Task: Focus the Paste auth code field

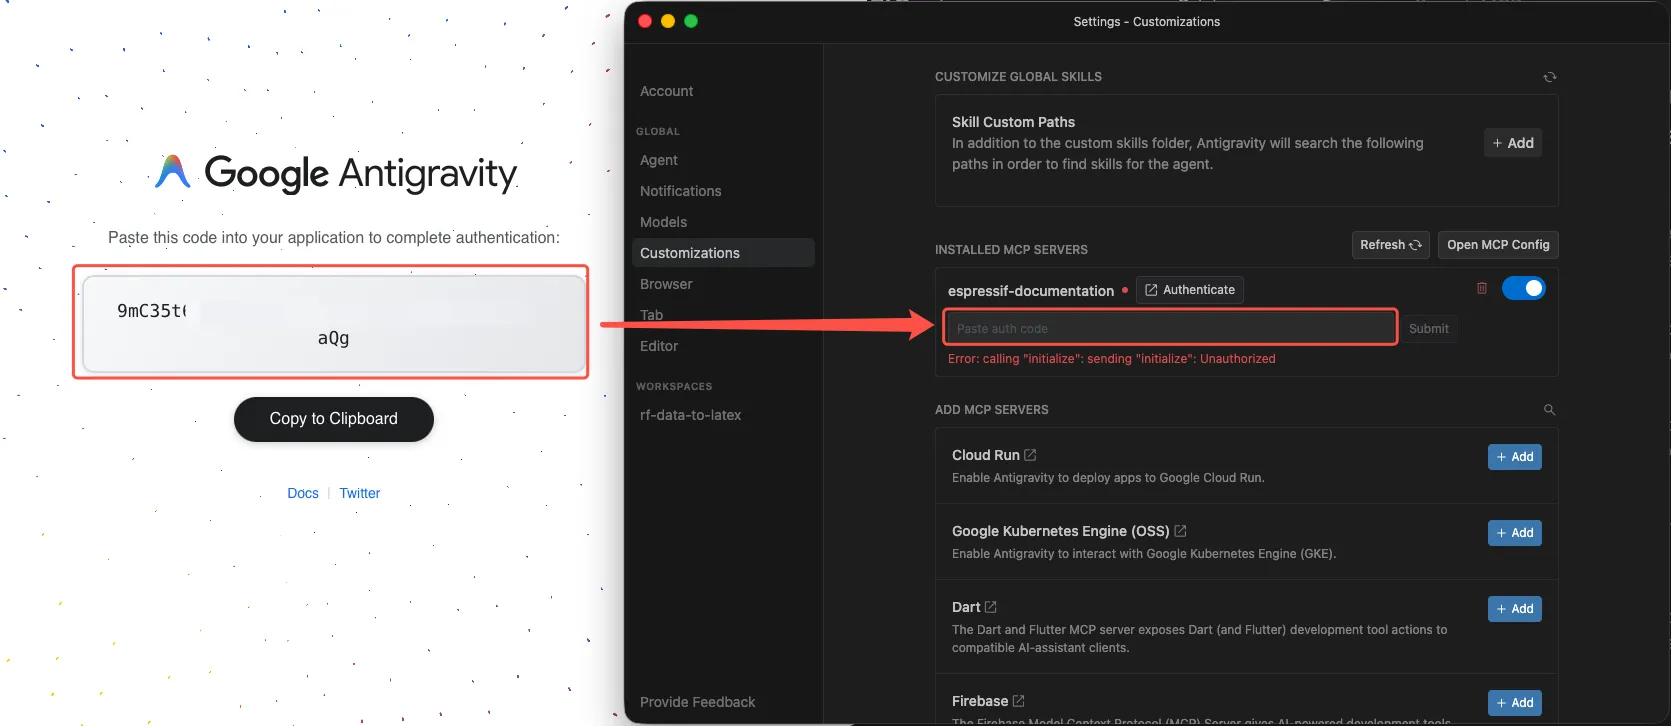Action: 1170,328
